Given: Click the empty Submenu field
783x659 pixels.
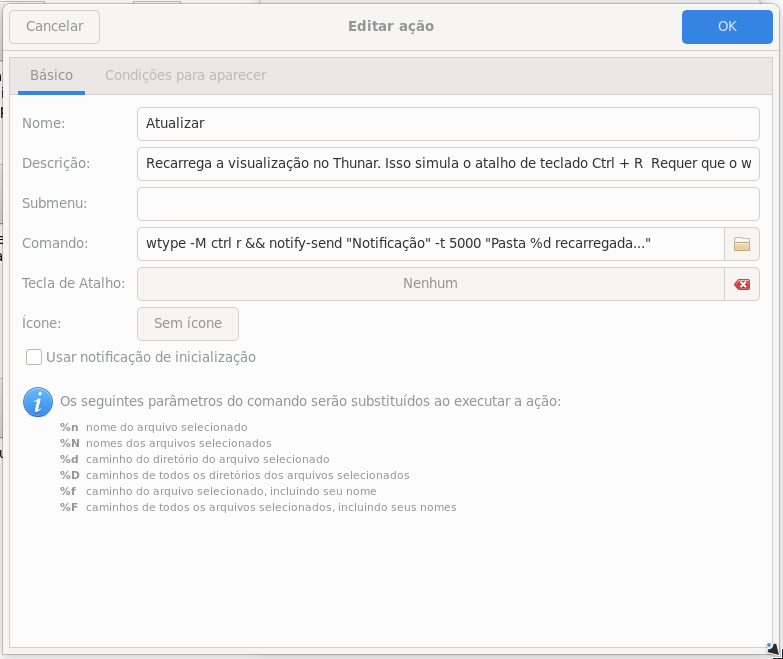Looking at the screenshot, I should 448,204.
